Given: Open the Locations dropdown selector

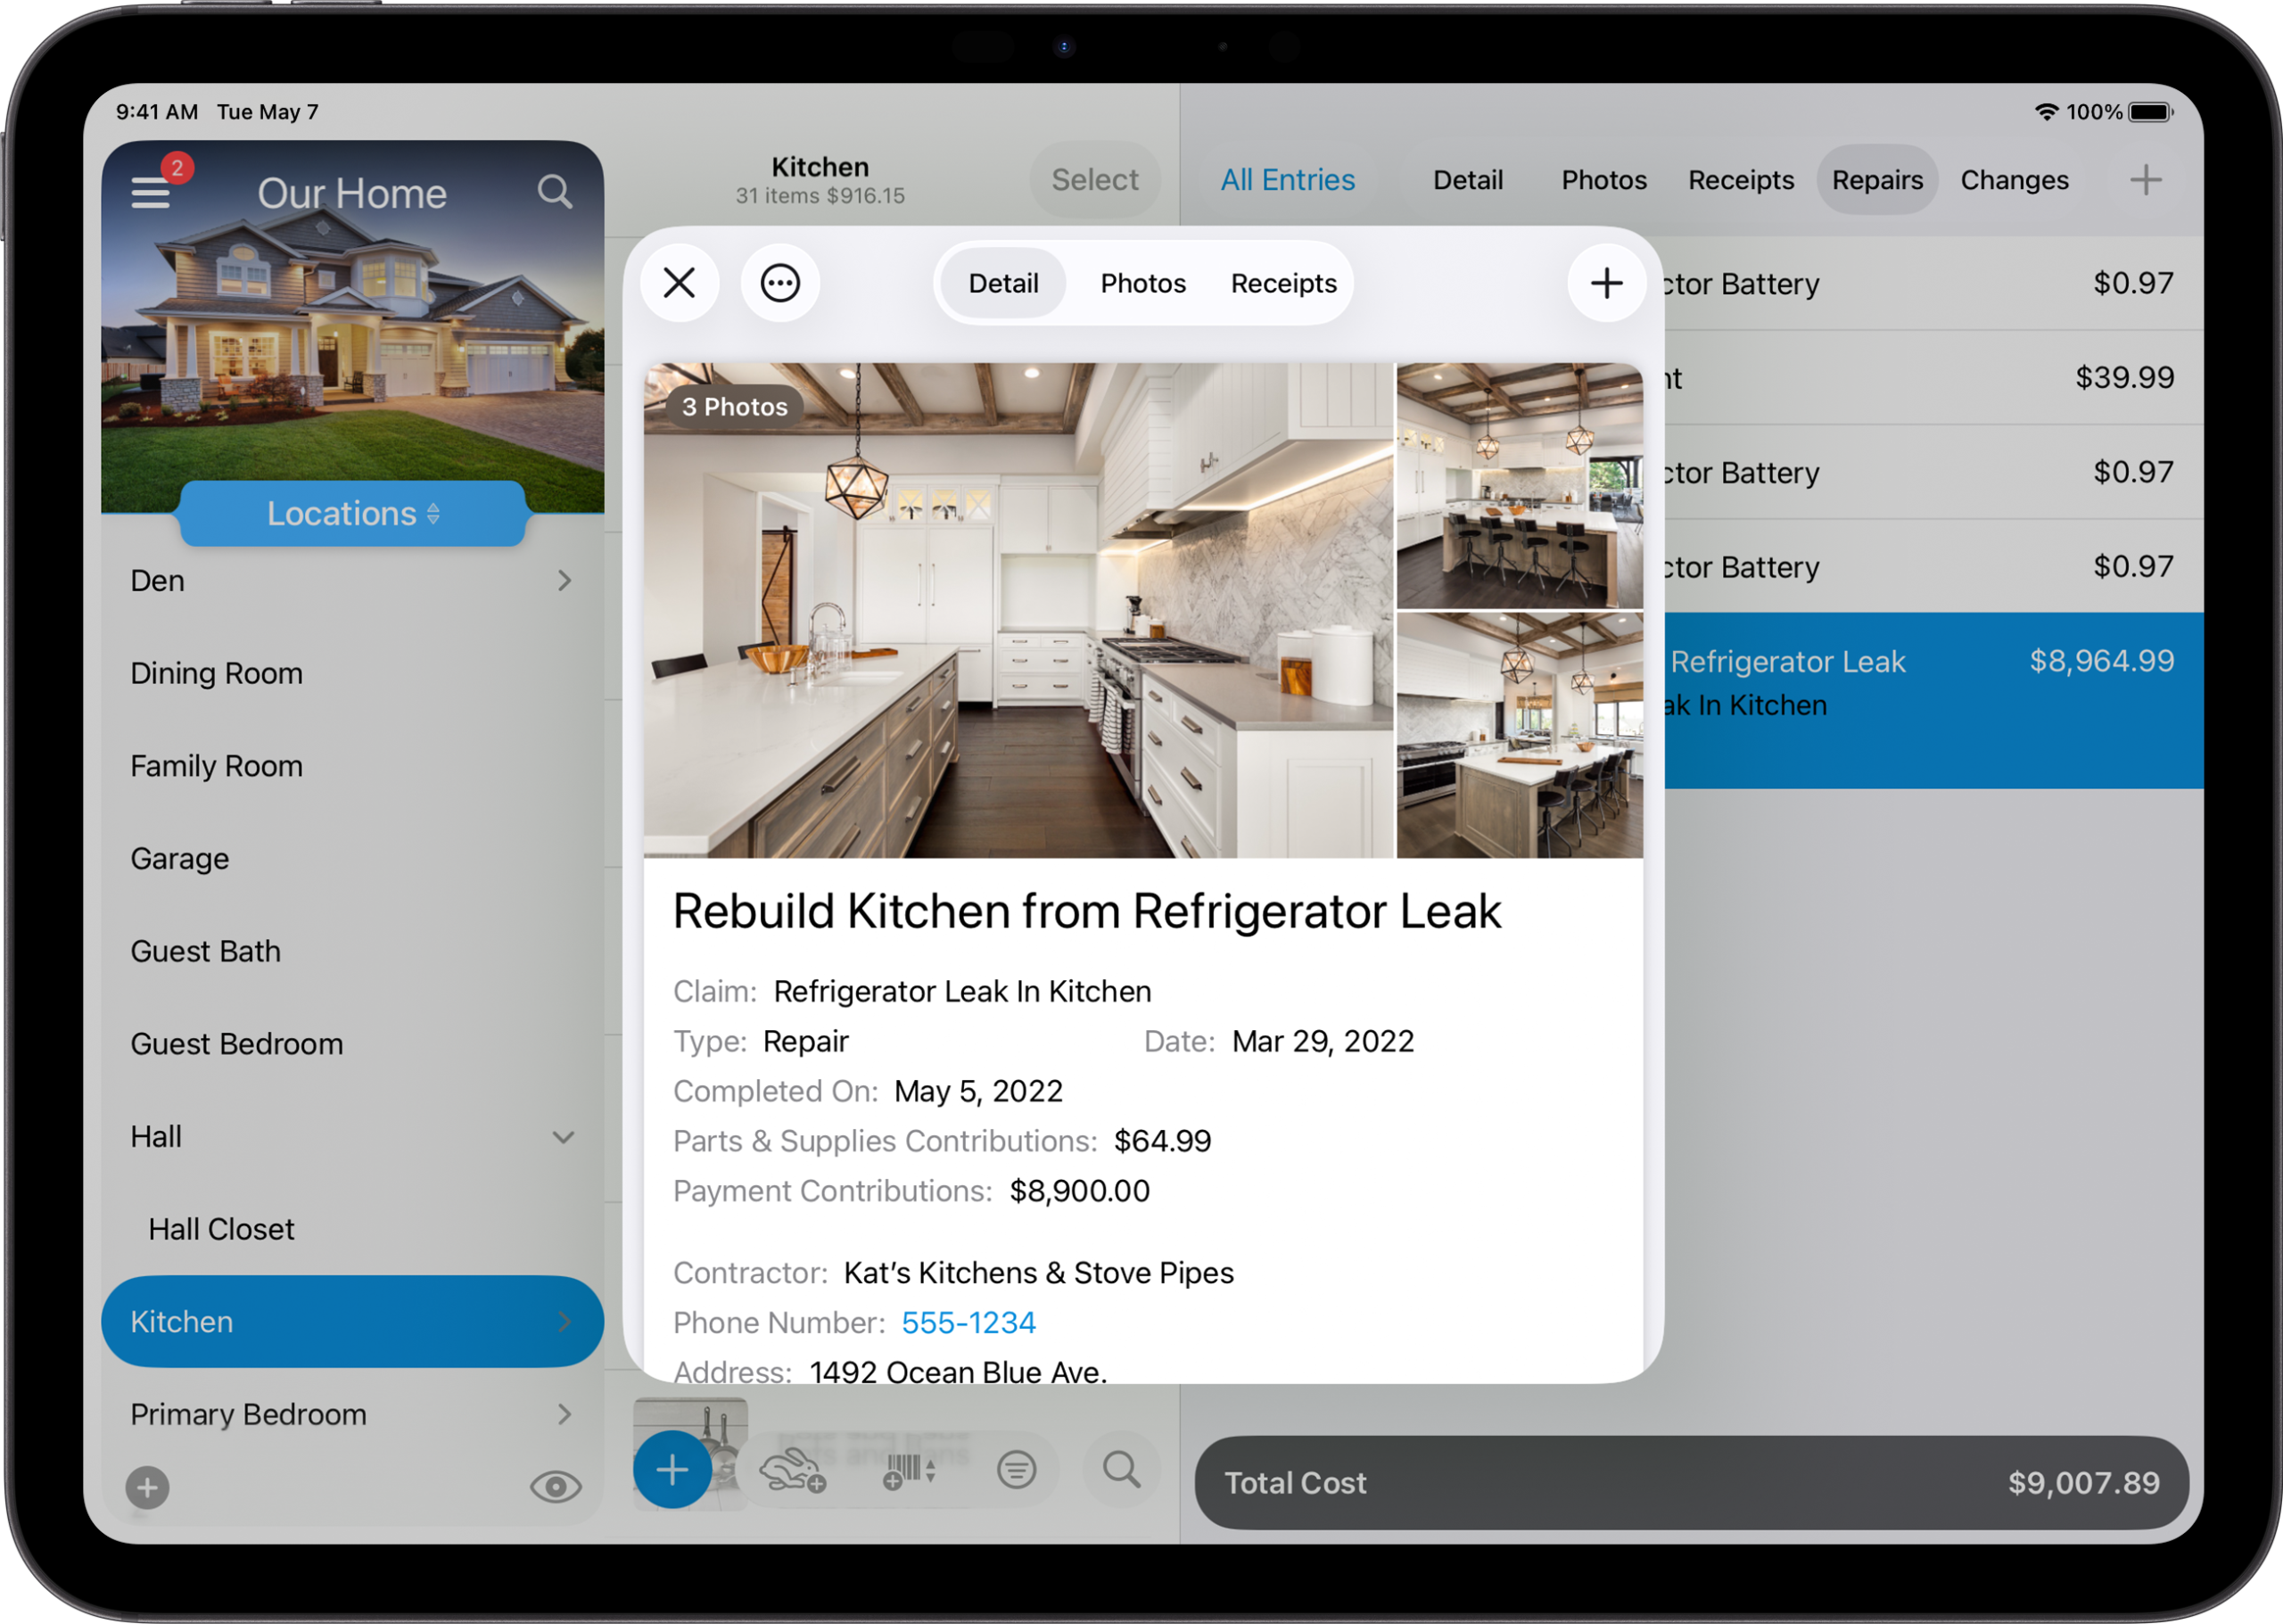Looking at the screenshot, I should [352, 513].
